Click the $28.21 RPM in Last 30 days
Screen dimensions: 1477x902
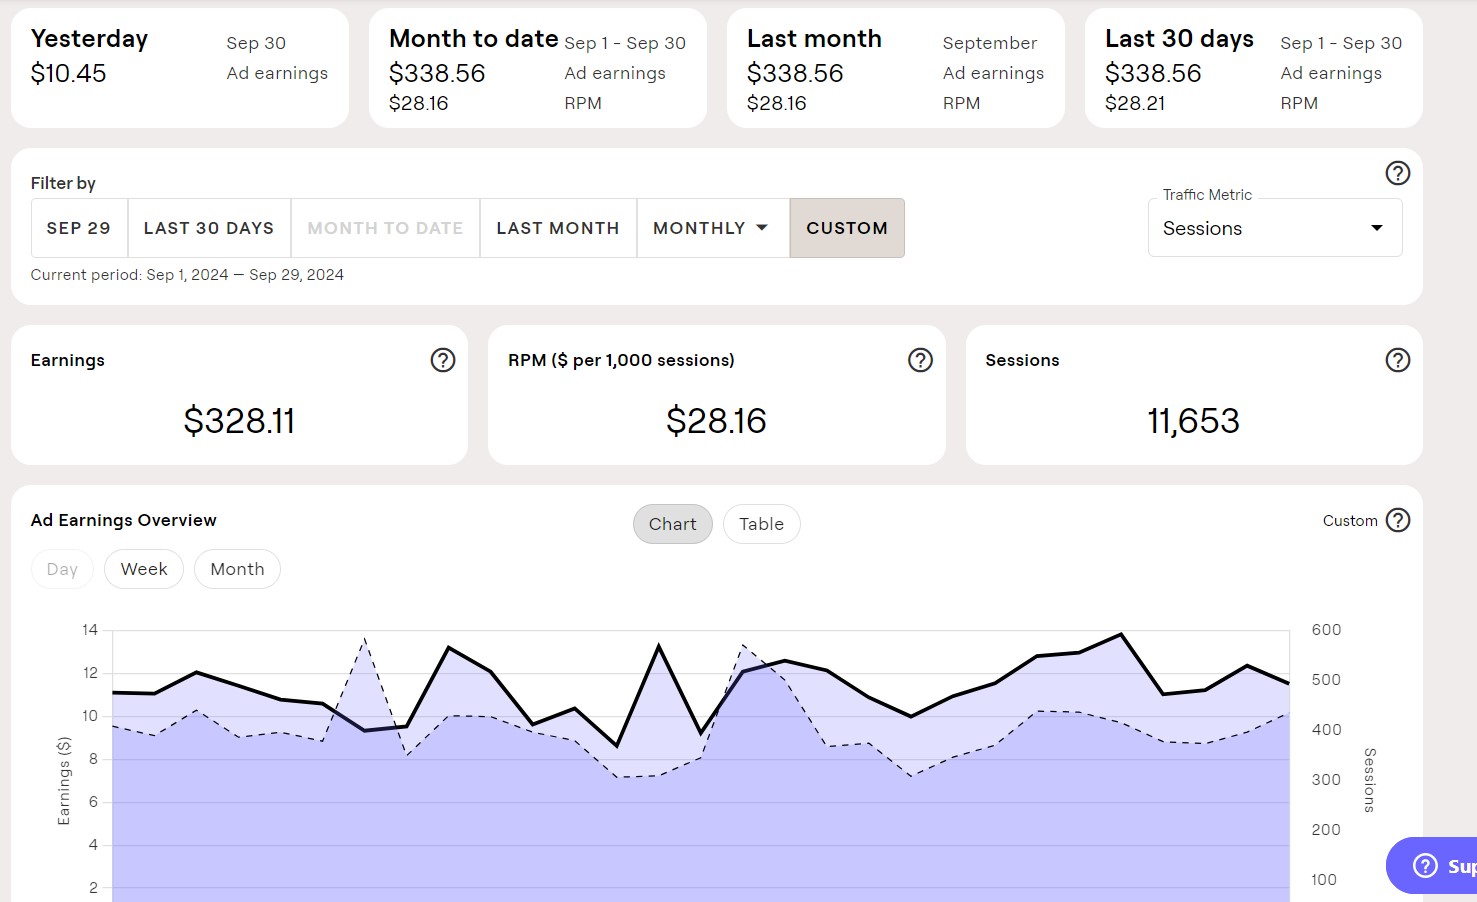coord(1135,103)
